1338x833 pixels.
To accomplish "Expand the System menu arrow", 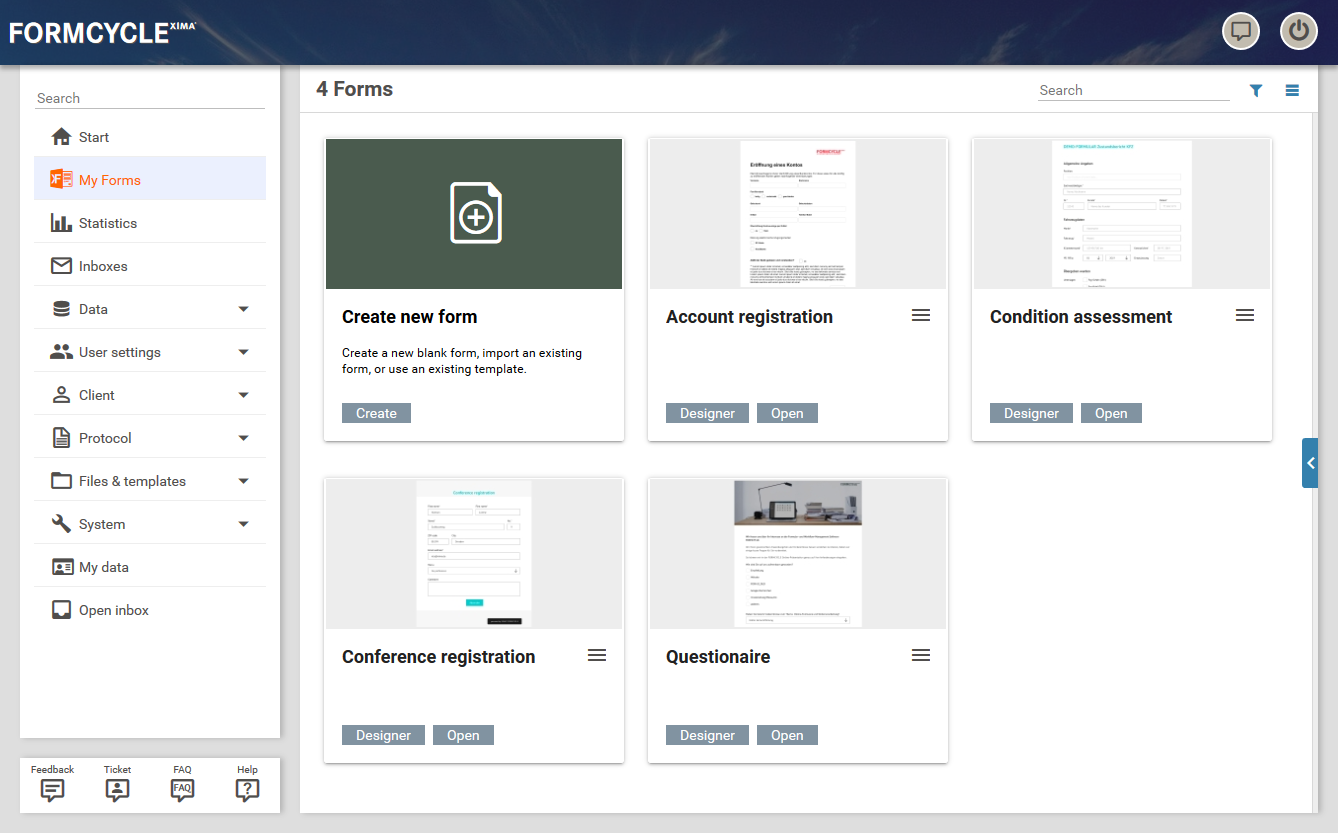I will 243,524.
